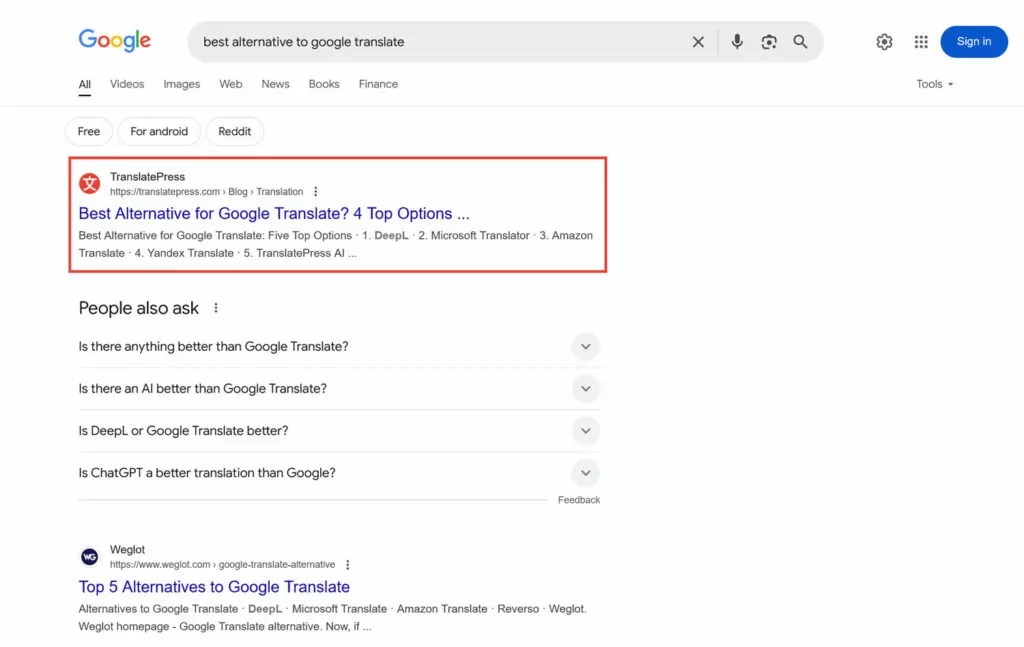Open the People also ask more options menu
The image size is (1024, 647).
coord(216,308)
